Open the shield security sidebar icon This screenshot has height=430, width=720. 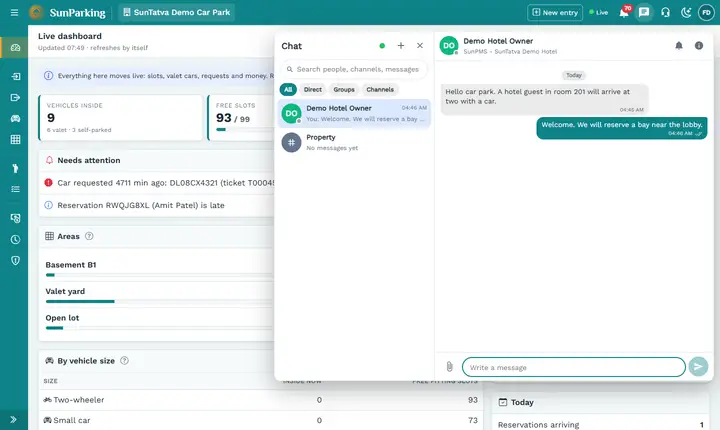[15, 260]
